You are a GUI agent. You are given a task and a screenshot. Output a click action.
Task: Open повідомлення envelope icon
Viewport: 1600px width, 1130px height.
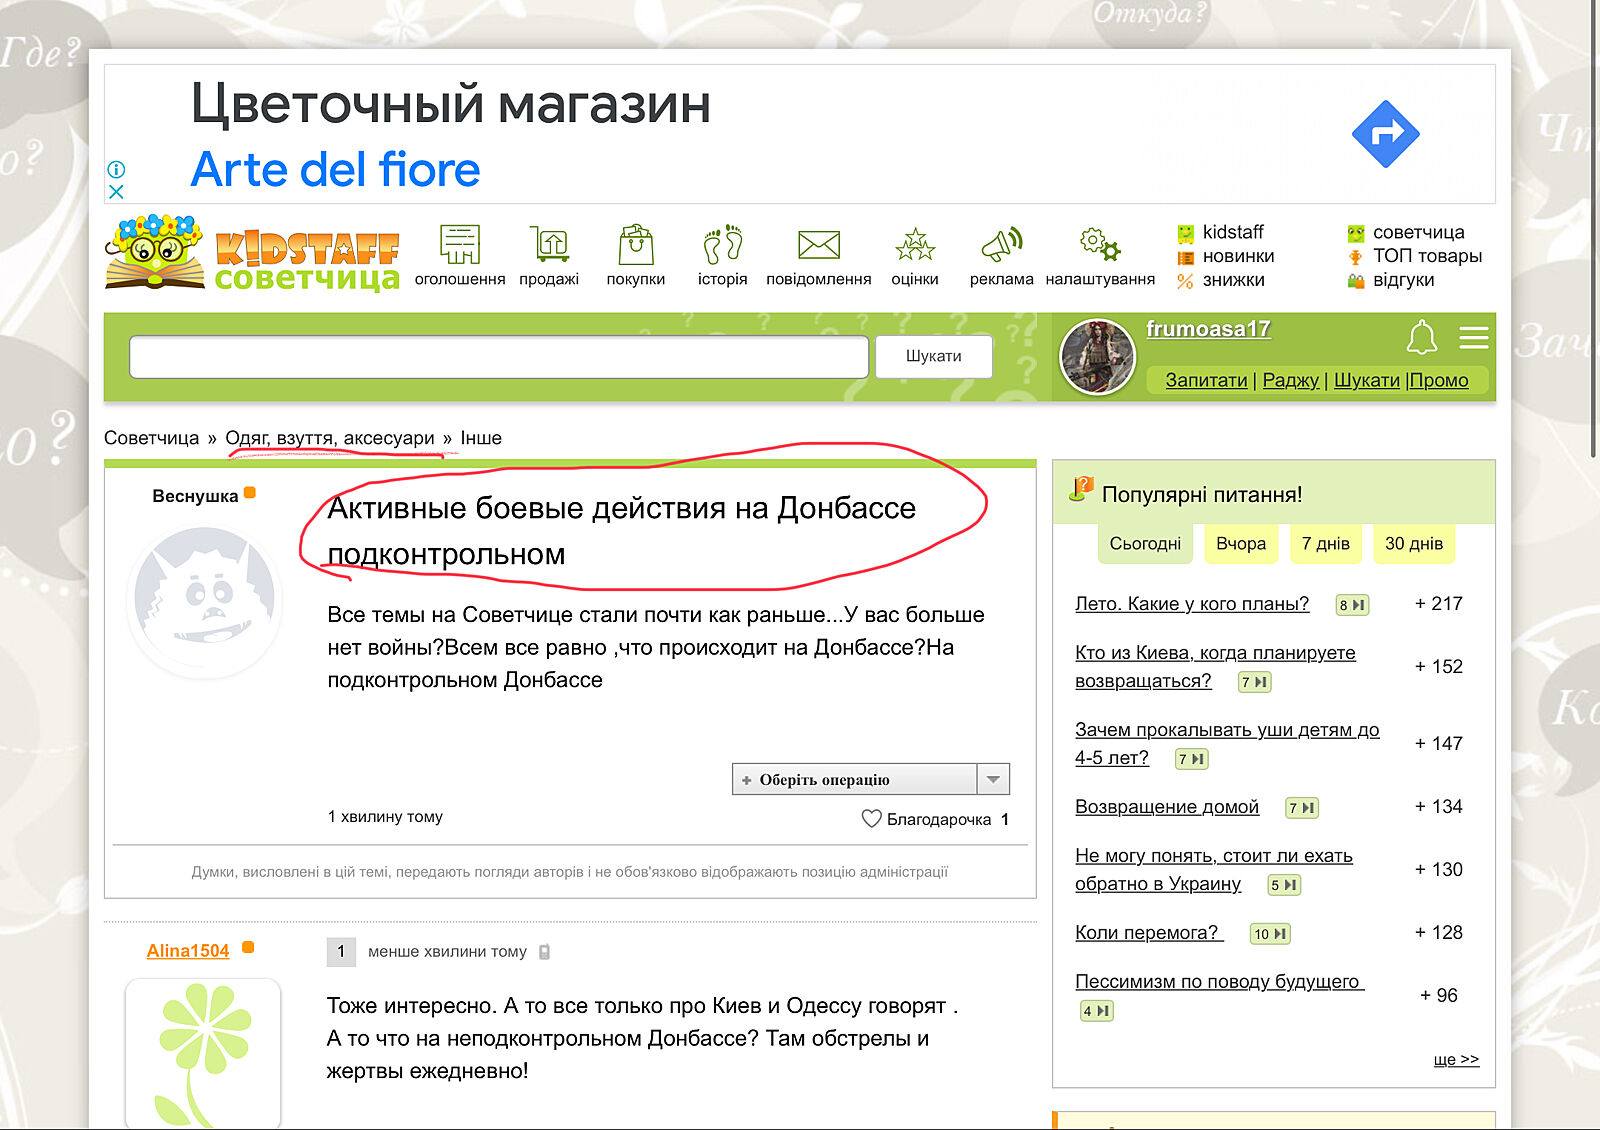tap(818, 245)
